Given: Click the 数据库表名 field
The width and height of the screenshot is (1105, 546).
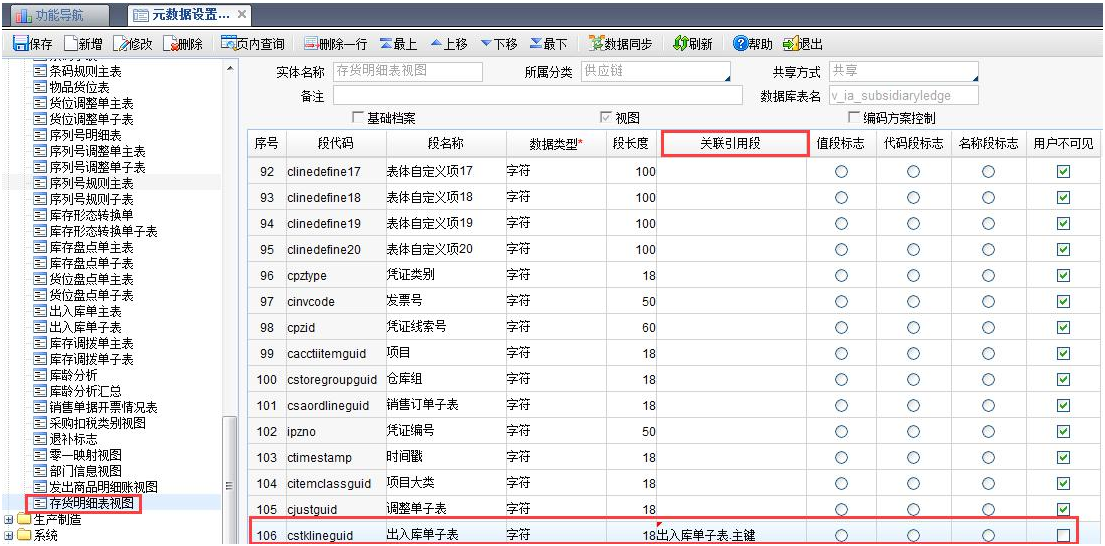Looking at the screenshot, I should click(x=903, y=95).
